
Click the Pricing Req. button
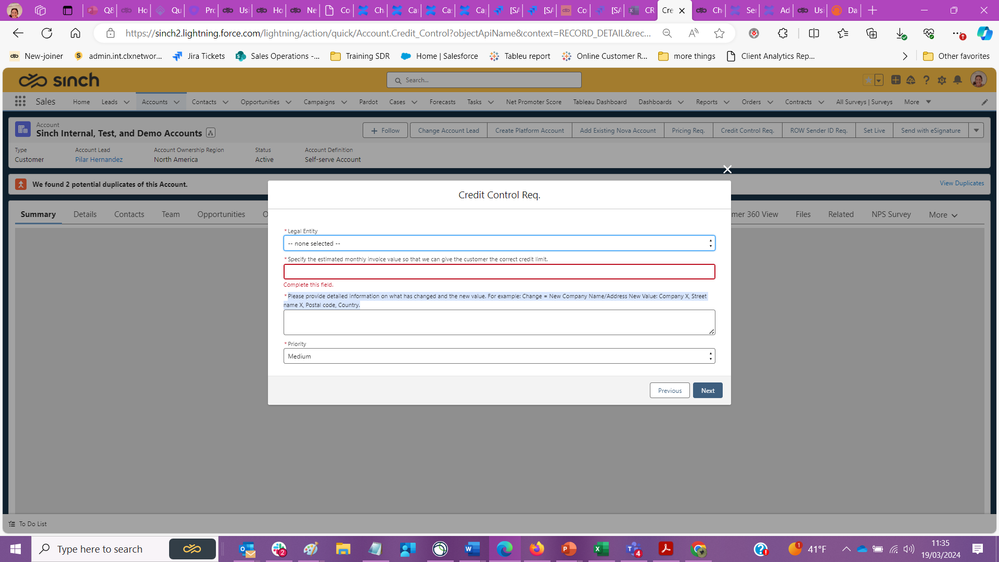pos(688,131)
